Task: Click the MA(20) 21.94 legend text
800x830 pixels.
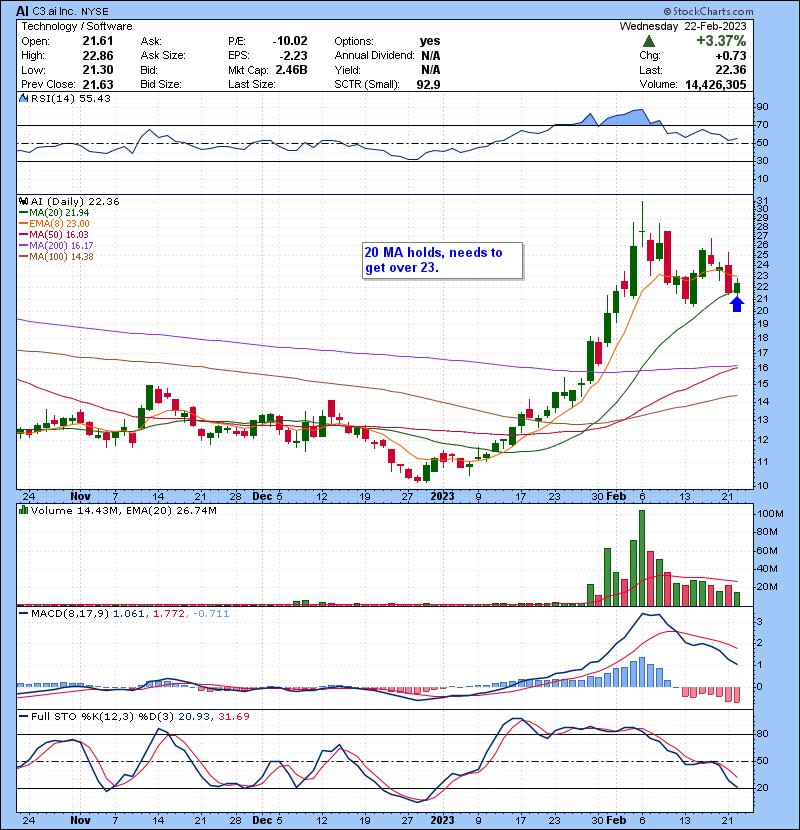Action: point(59,213)
